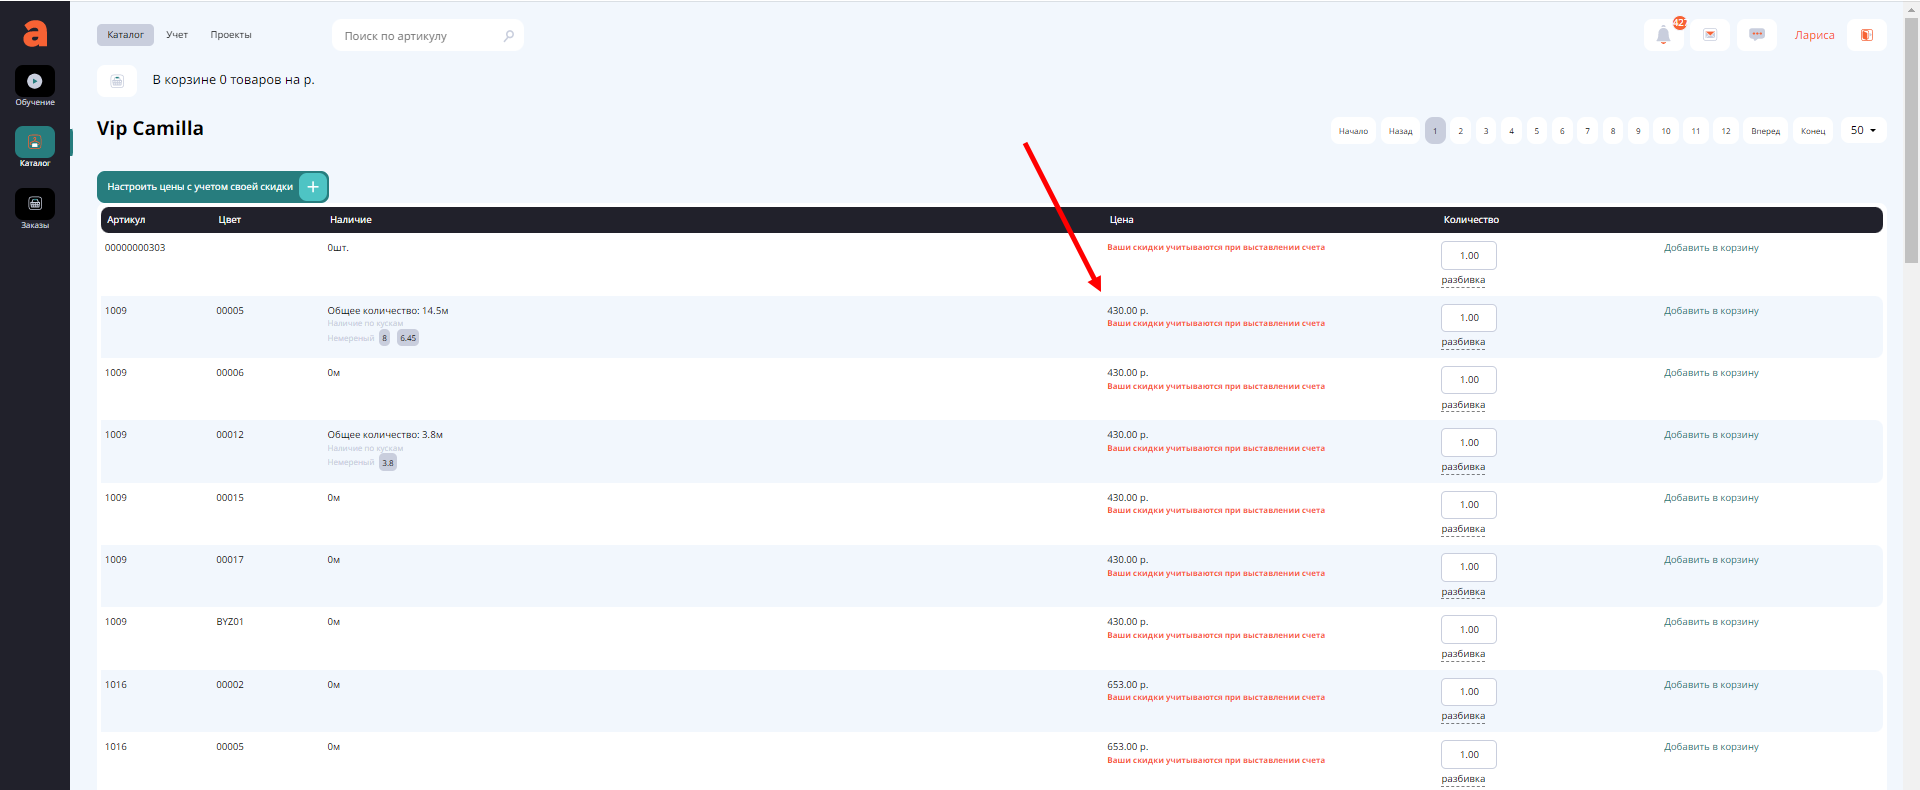Switch to the Проекты tab
Screen dimensions: 1920x790
(231, 35)
